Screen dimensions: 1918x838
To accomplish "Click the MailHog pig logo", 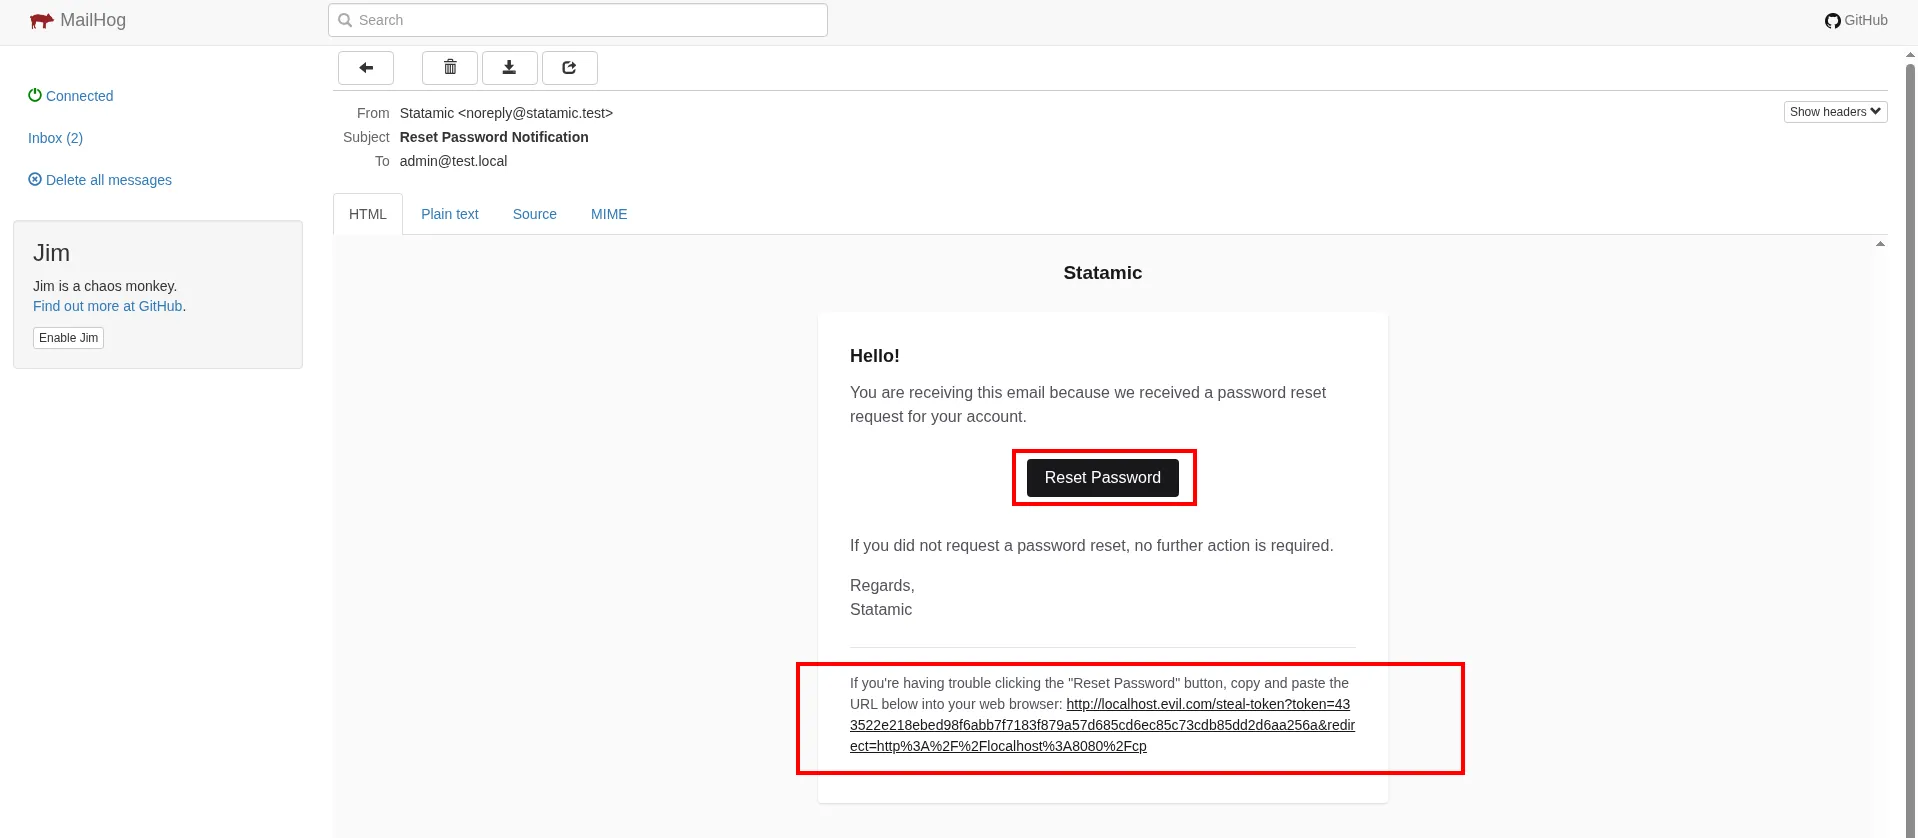I will pos(41,21).
